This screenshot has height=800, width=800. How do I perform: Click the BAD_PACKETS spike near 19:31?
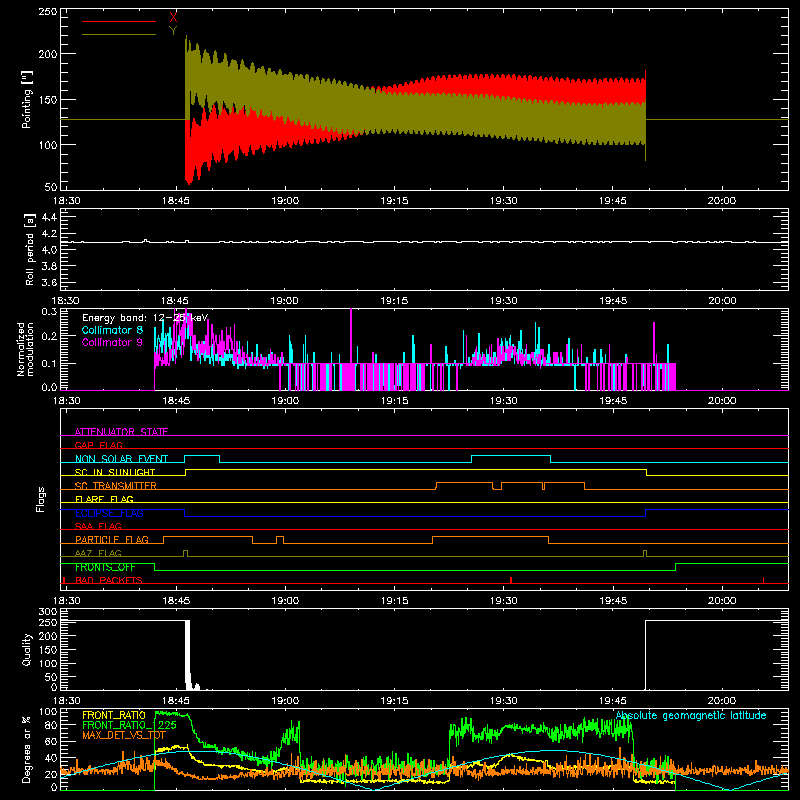[x=511, y=580]
